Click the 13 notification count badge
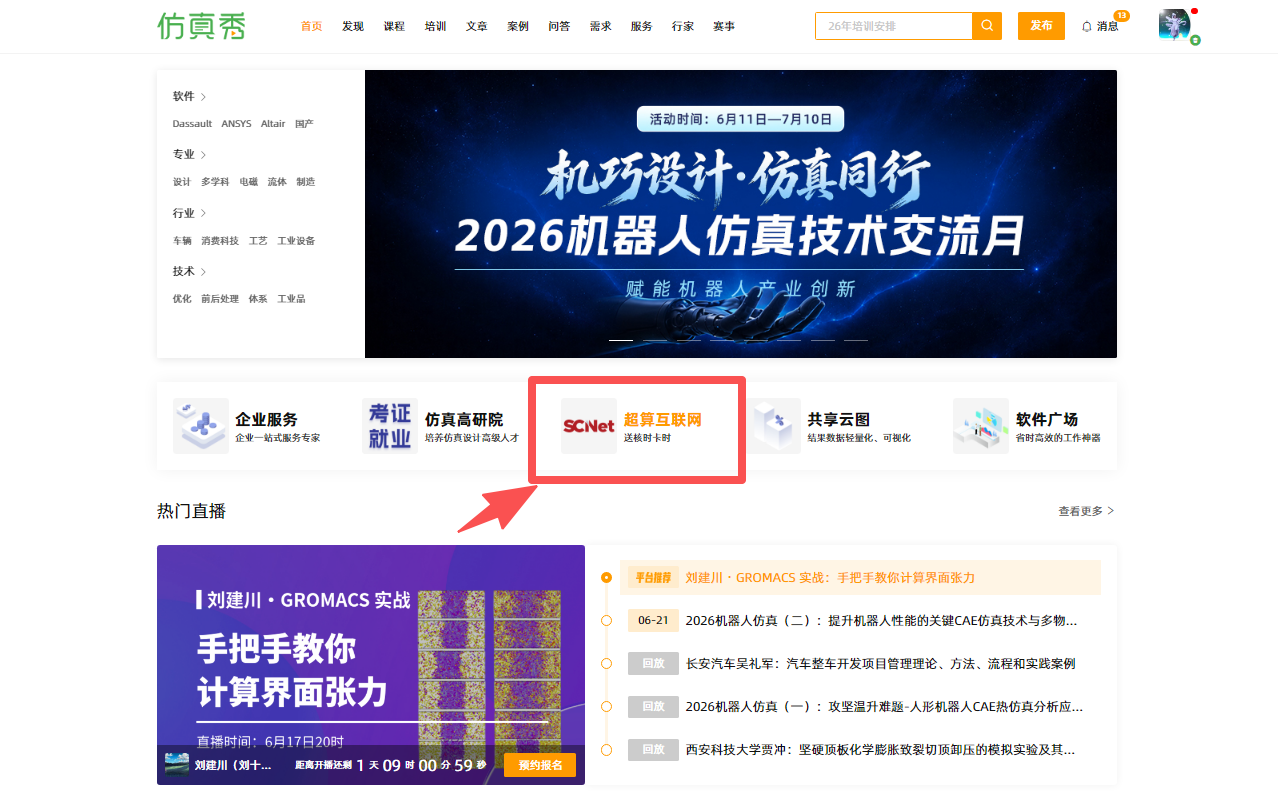 [1121, 15]
